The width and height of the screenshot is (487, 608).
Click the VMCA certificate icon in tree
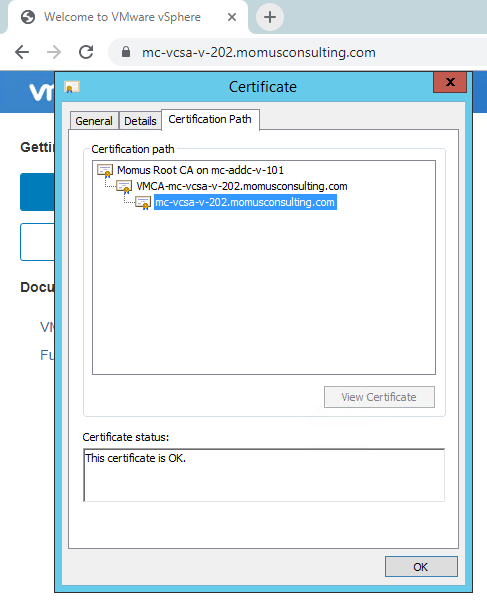(x=124, y=187)
